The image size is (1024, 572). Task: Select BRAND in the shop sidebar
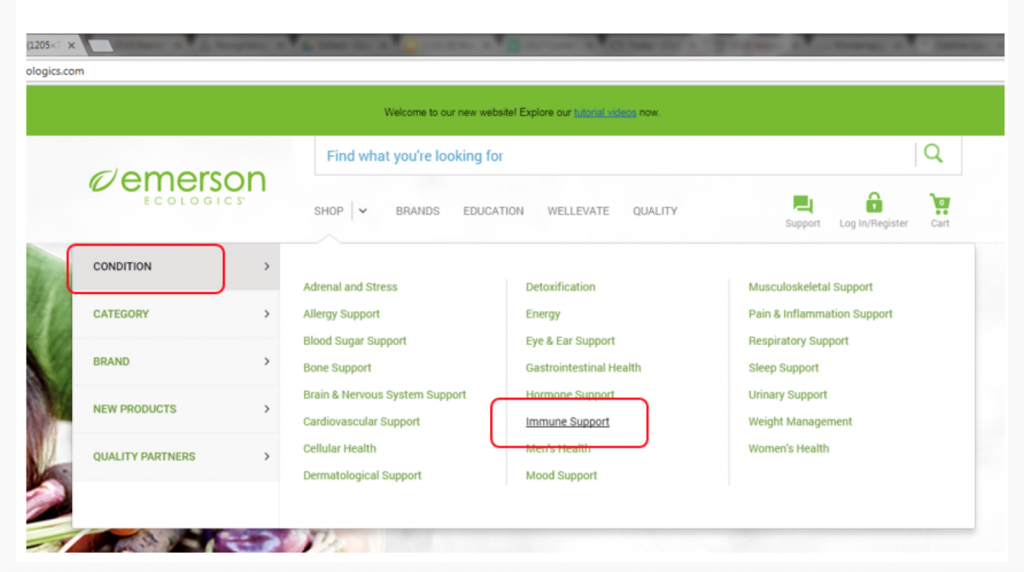176,361
